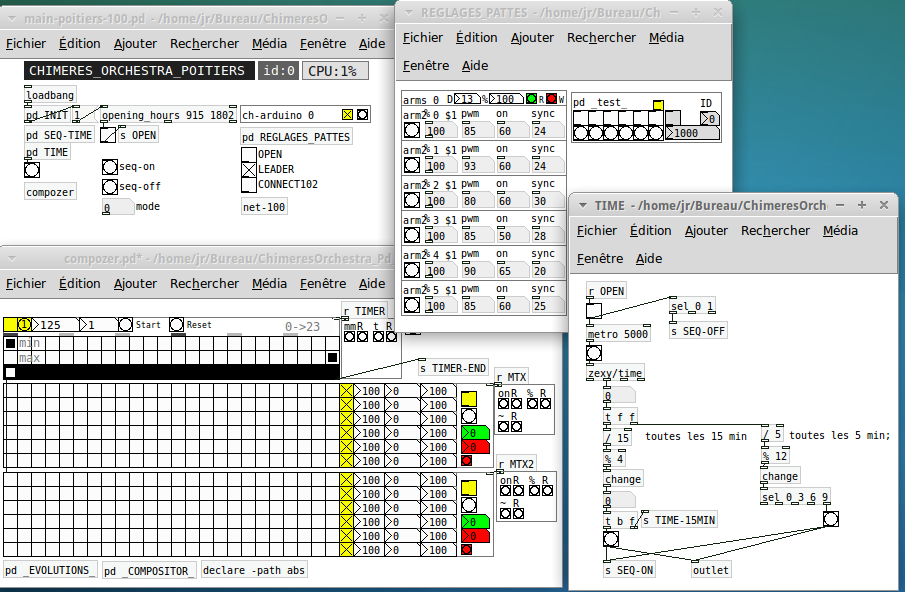Image resolution: width=905 pixels, height=592 pixels.
Task: Click the ID number box showing 0
Action: pos(709,119)
